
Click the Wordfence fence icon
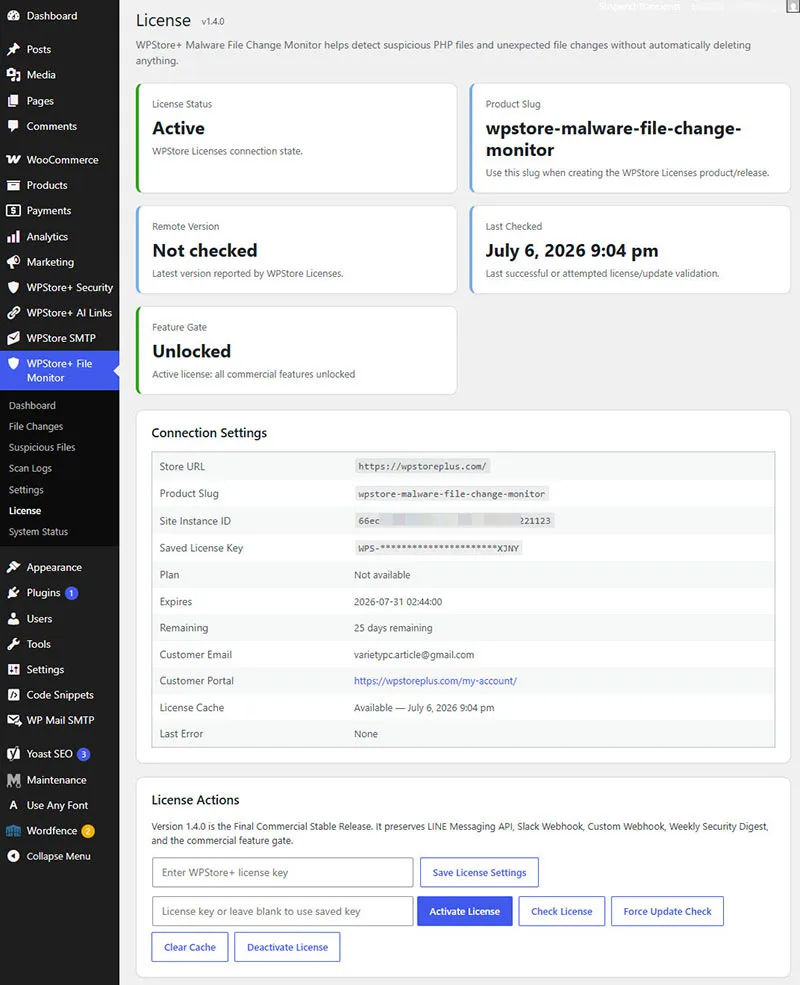coord(13,830)
